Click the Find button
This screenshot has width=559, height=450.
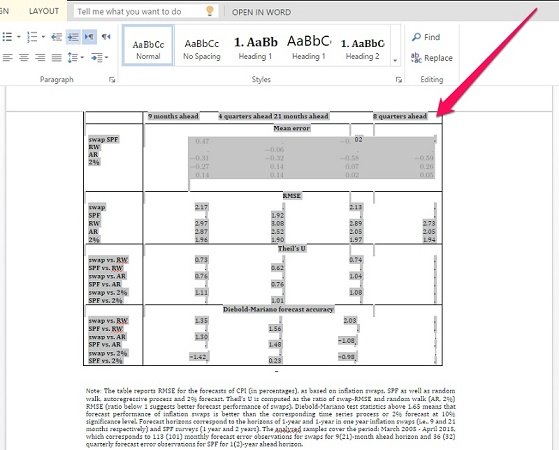pyautogui.click(x=426, y=37)
